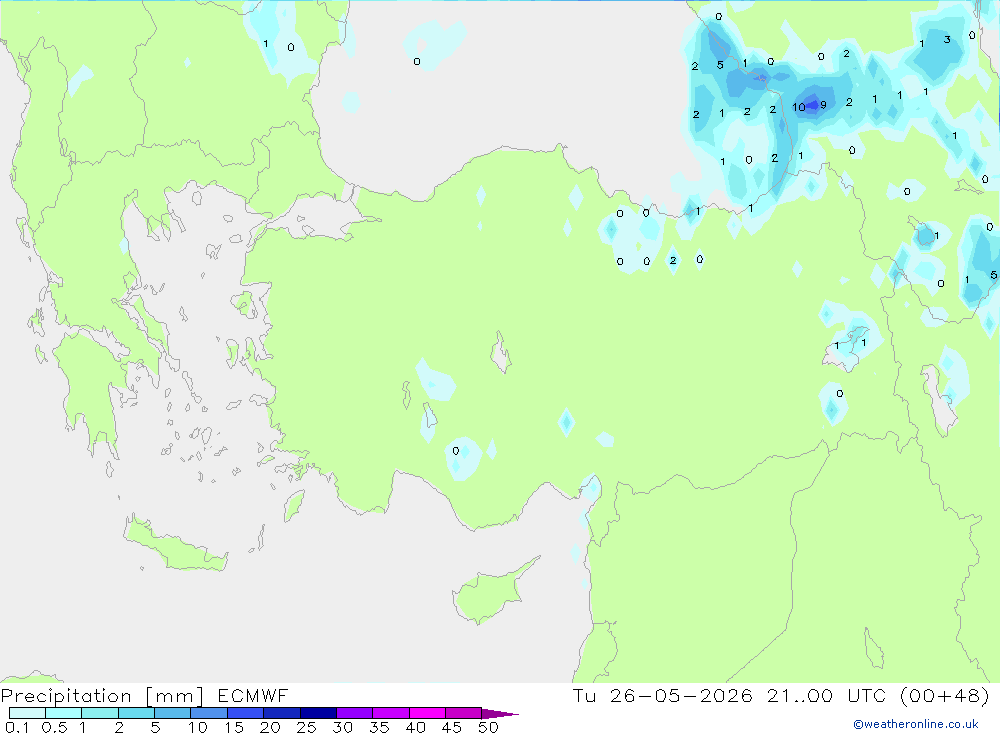Click the 'Precipitation [mm]' title text
The image size is (1000, 733).
102,696
